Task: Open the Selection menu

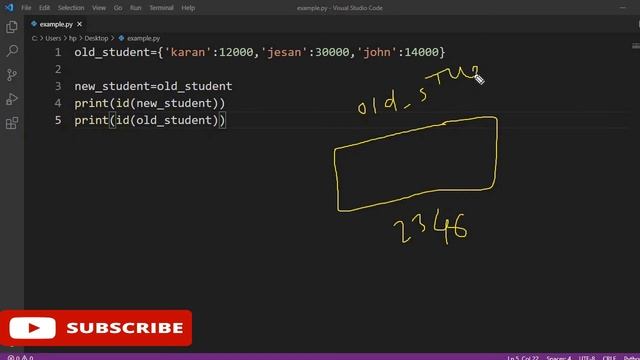Action: pos(71,8)
